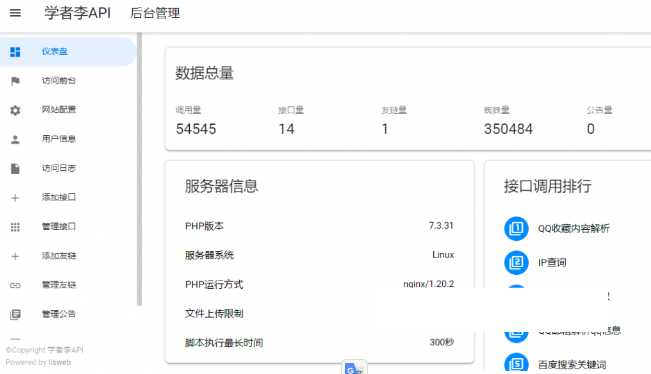Open 访问前台 menu item

point(68,81)
